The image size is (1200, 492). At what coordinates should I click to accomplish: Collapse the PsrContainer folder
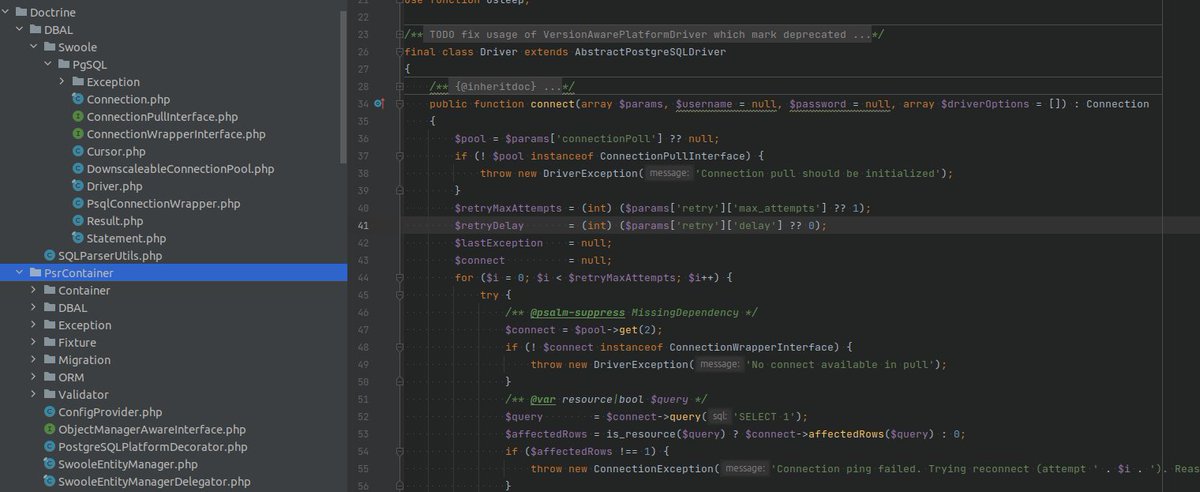21,273
